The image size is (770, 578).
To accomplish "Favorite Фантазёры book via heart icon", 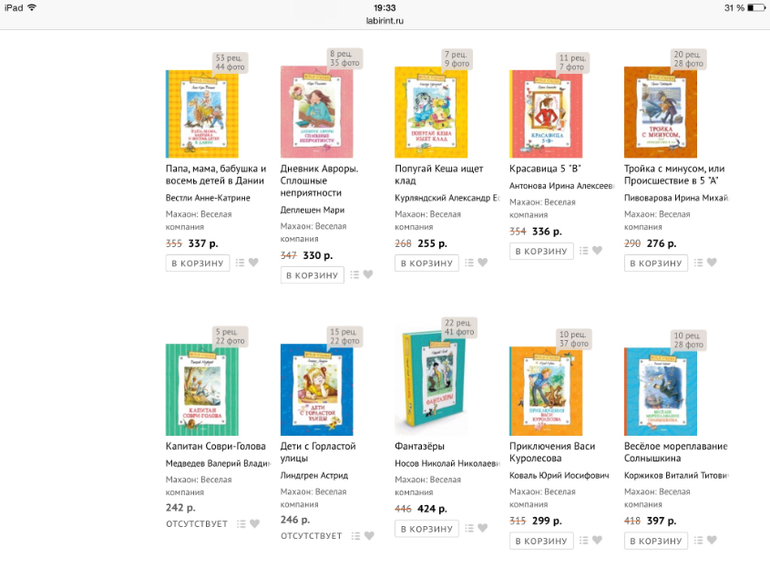I will pos(483,528).
